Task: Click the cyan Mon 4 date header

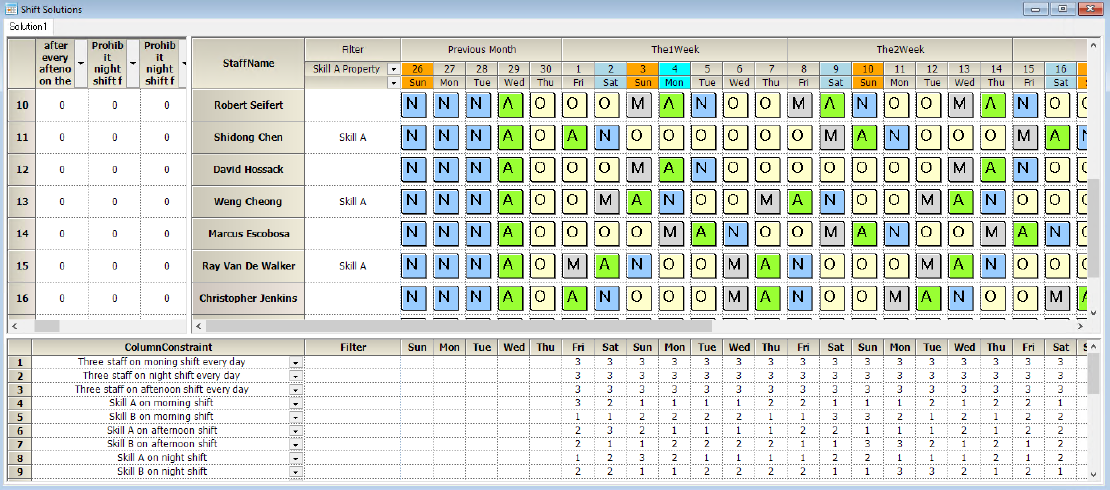Action: (x=675, y=69)
